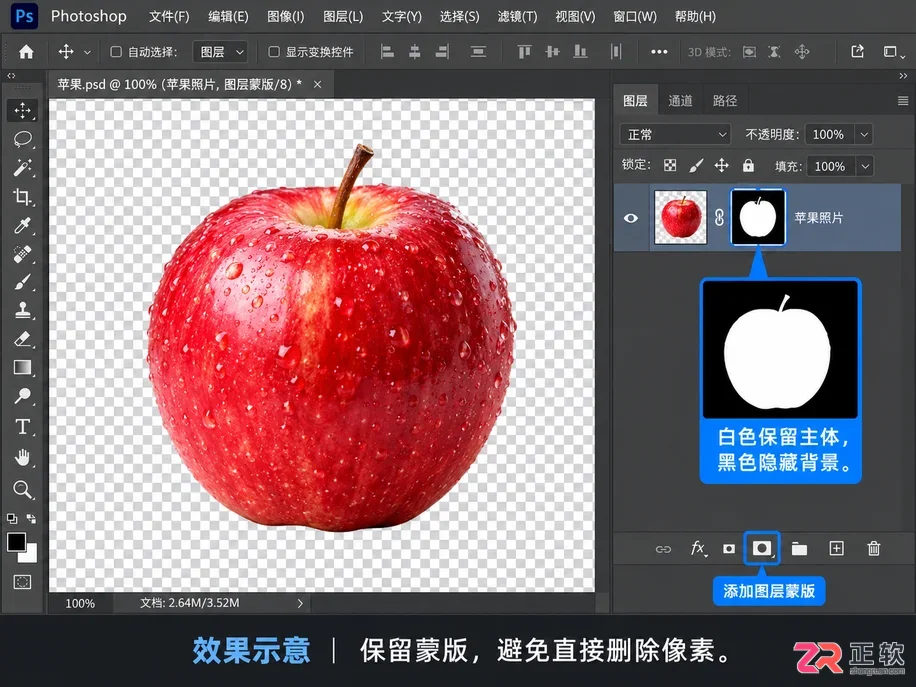Select the apple layer thumbnail
This screenshot has height=687, width=916.
(x=680, y=217)
